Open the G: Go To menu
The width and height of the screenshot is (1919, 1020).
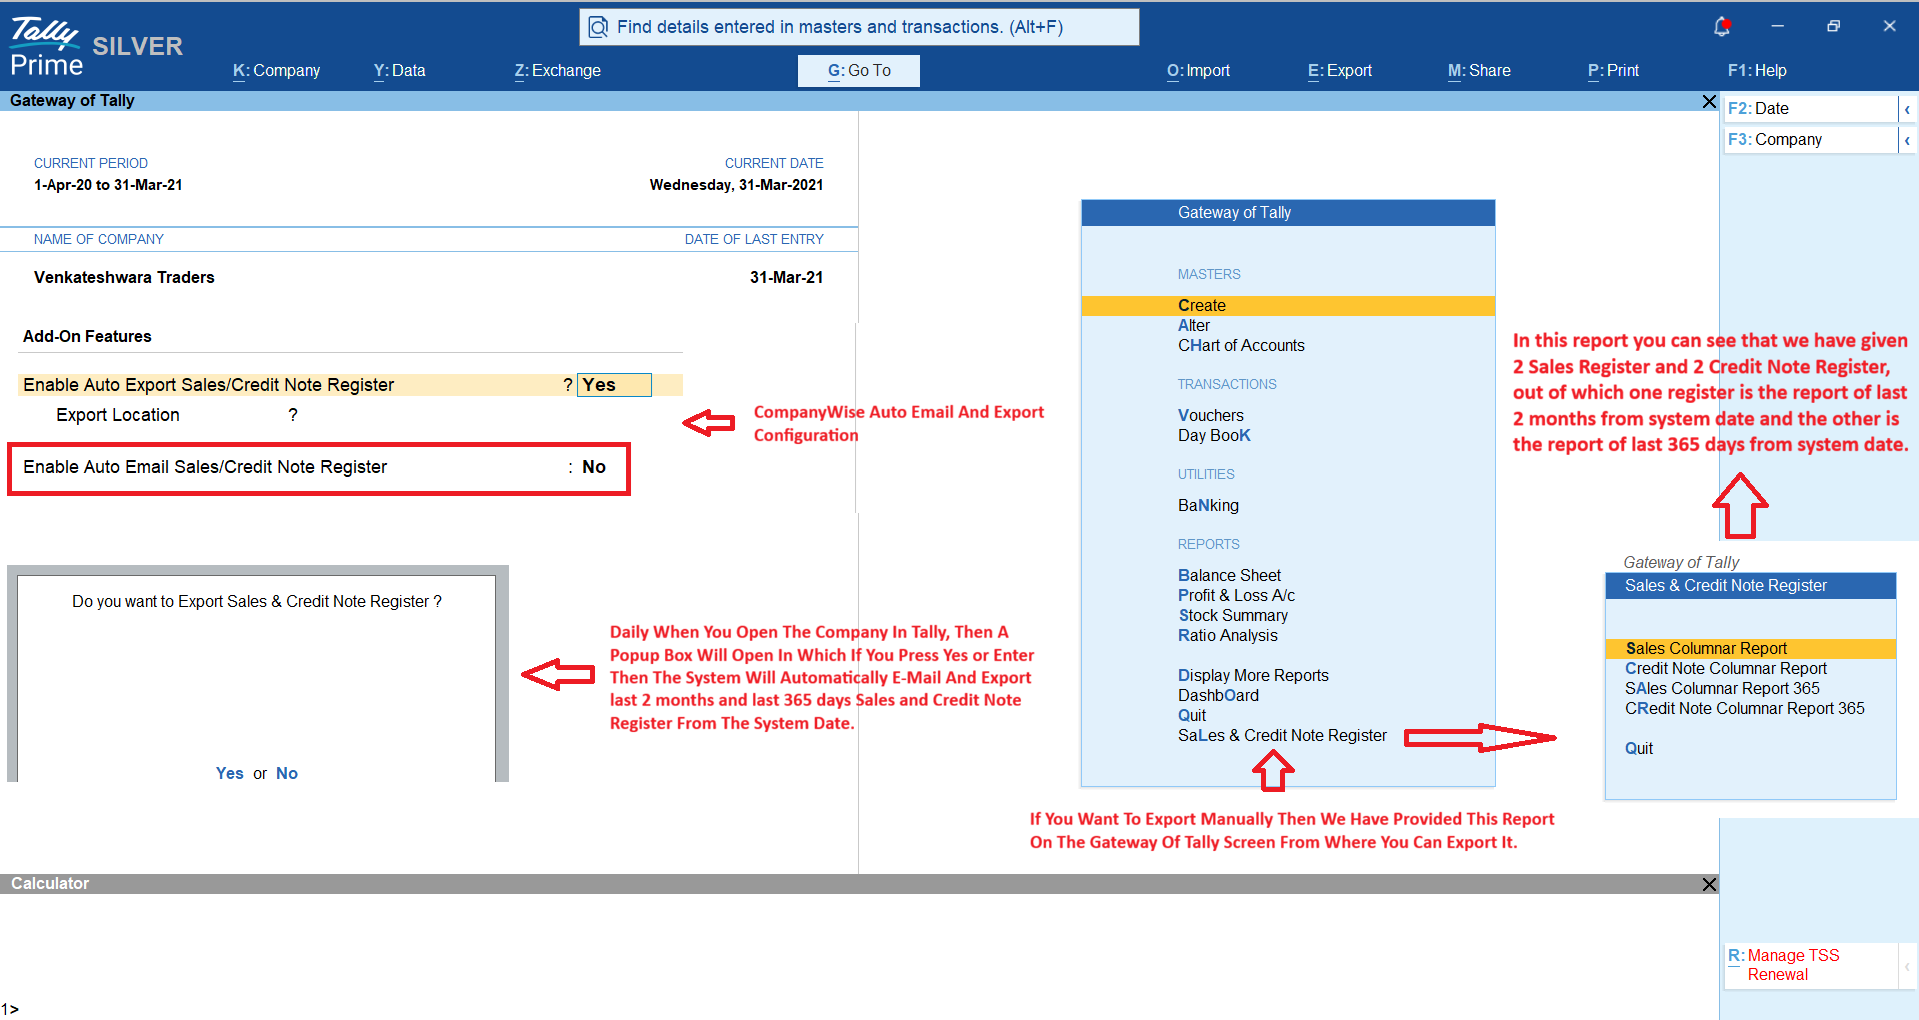[859, 71]
